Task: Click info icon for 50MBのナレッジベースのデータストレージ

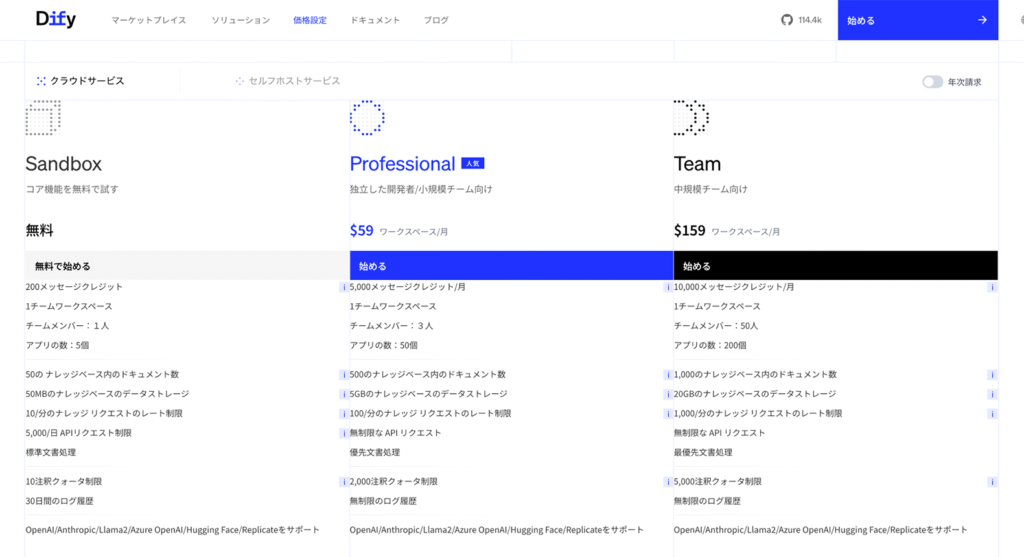Action: [x=344, y=394]
